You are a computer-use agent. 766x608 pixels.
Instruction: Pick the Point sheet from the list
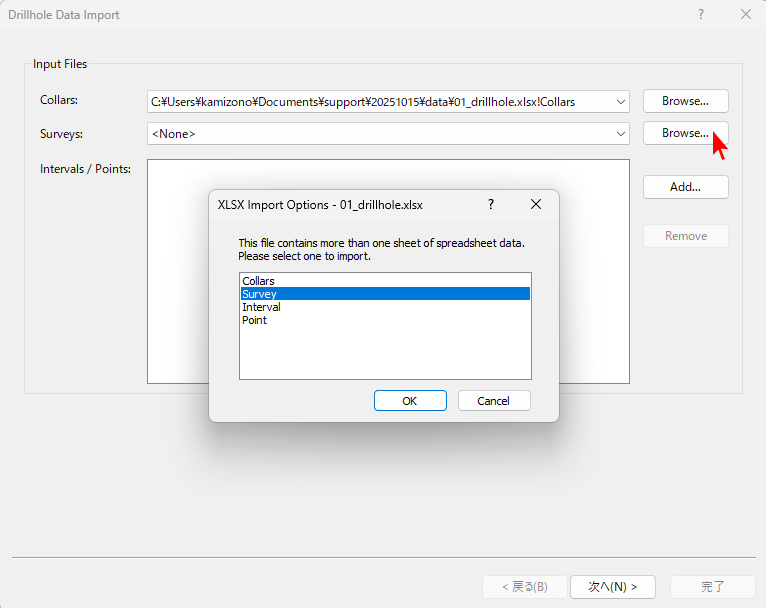254,320
